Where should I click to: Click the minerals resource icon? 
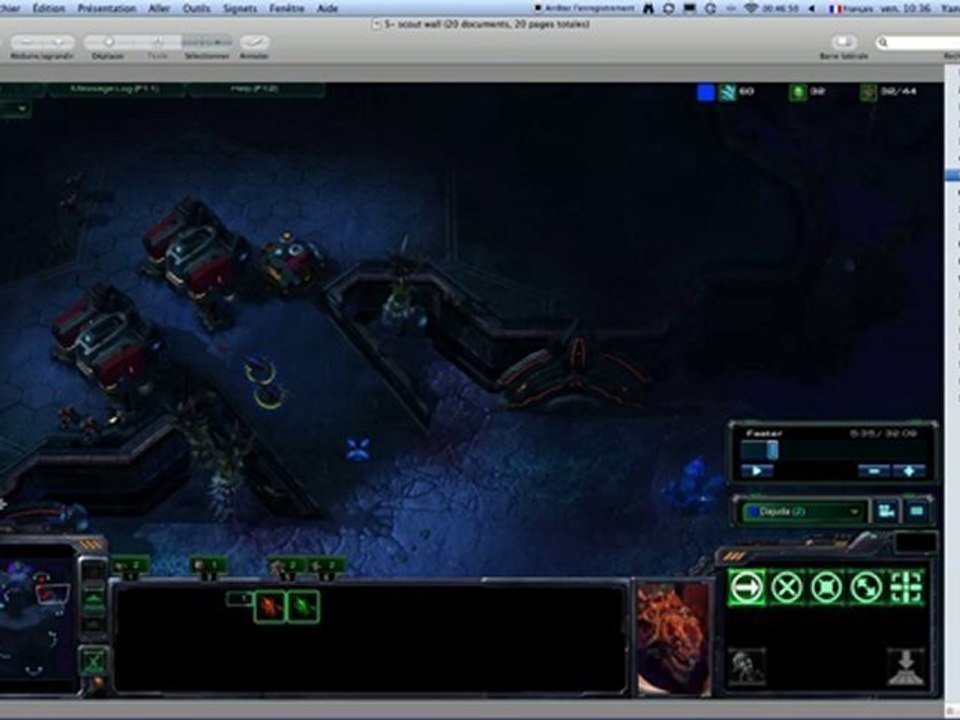click(x=727, y=92)
